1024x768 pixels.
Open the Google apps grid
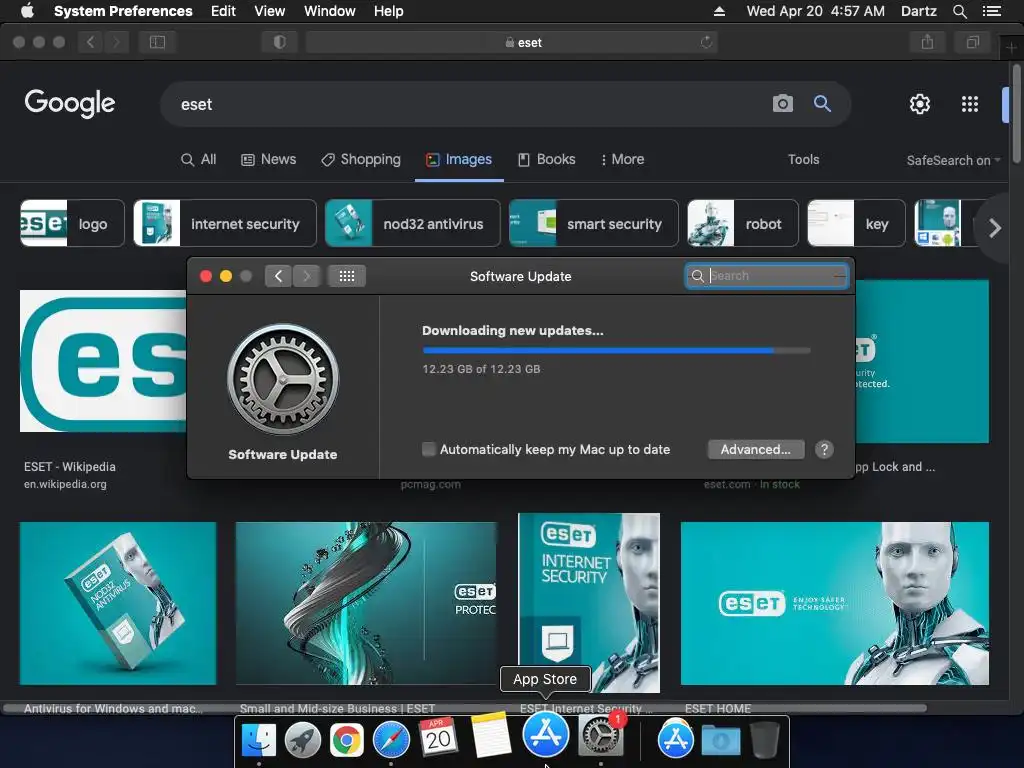point(970,103)
